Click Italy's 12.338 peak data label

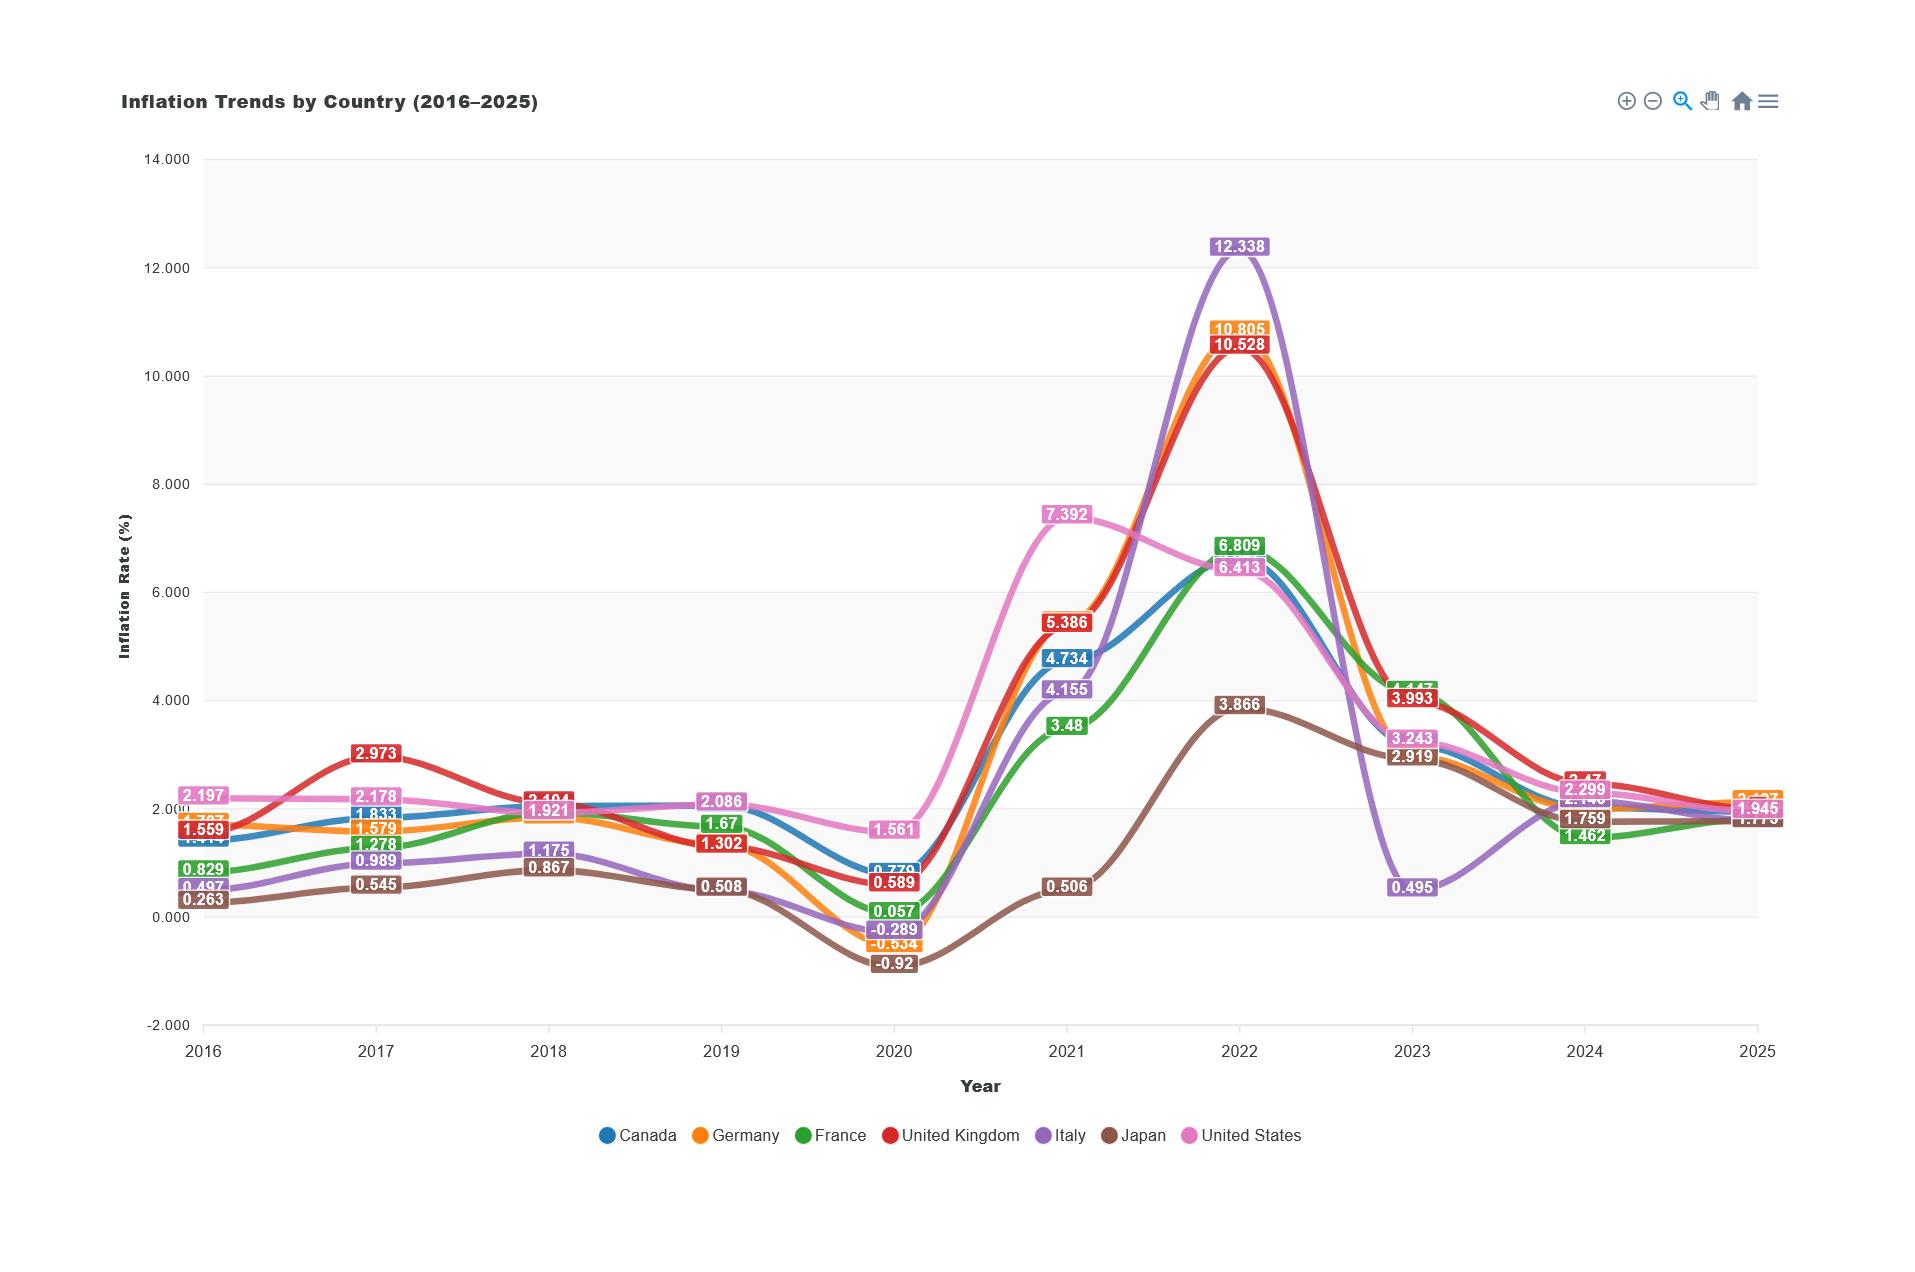1239,247
